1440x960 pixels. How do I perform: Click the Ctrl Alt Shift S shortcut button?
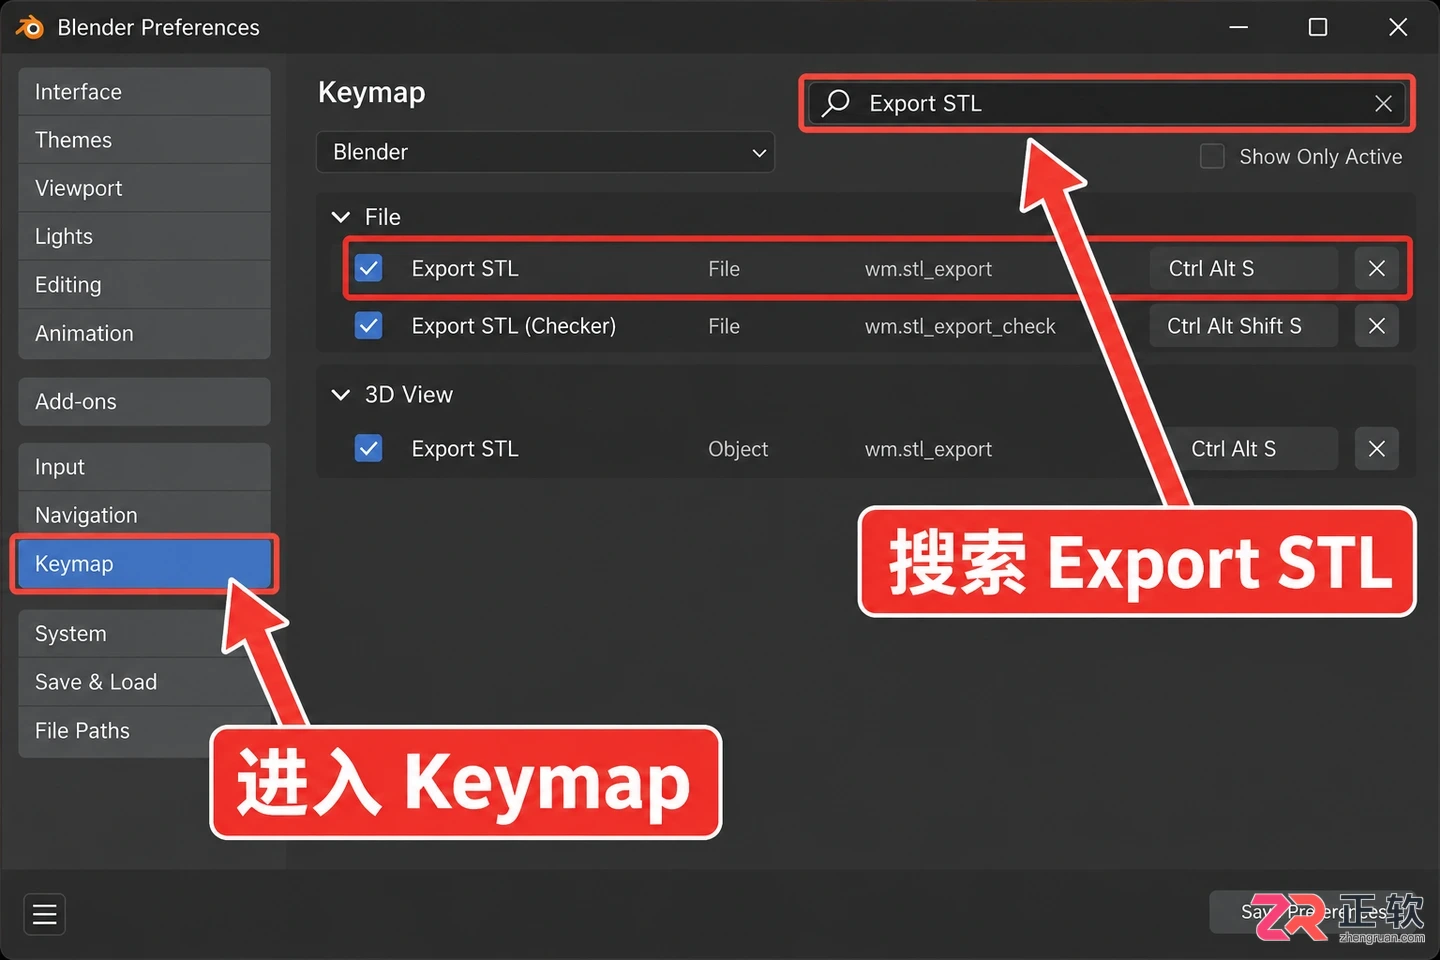(1243, 326)
